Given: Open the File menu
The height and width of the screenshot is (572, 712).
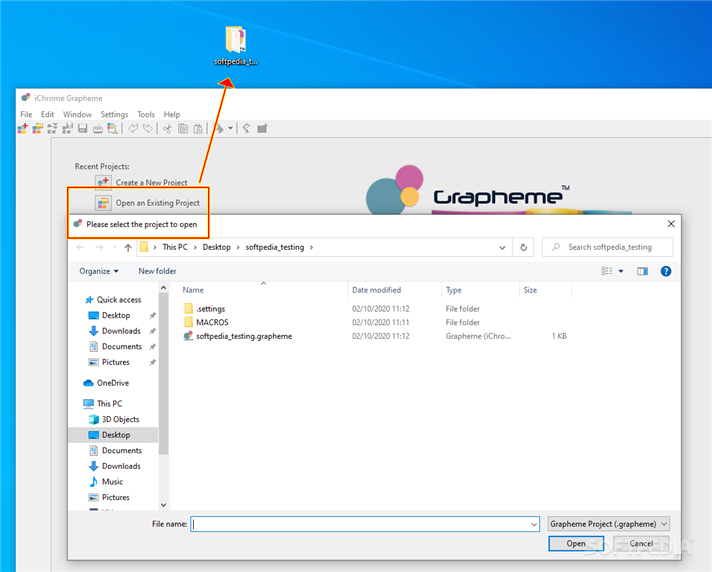Looking at the screenshot, I should pos(26,114).
